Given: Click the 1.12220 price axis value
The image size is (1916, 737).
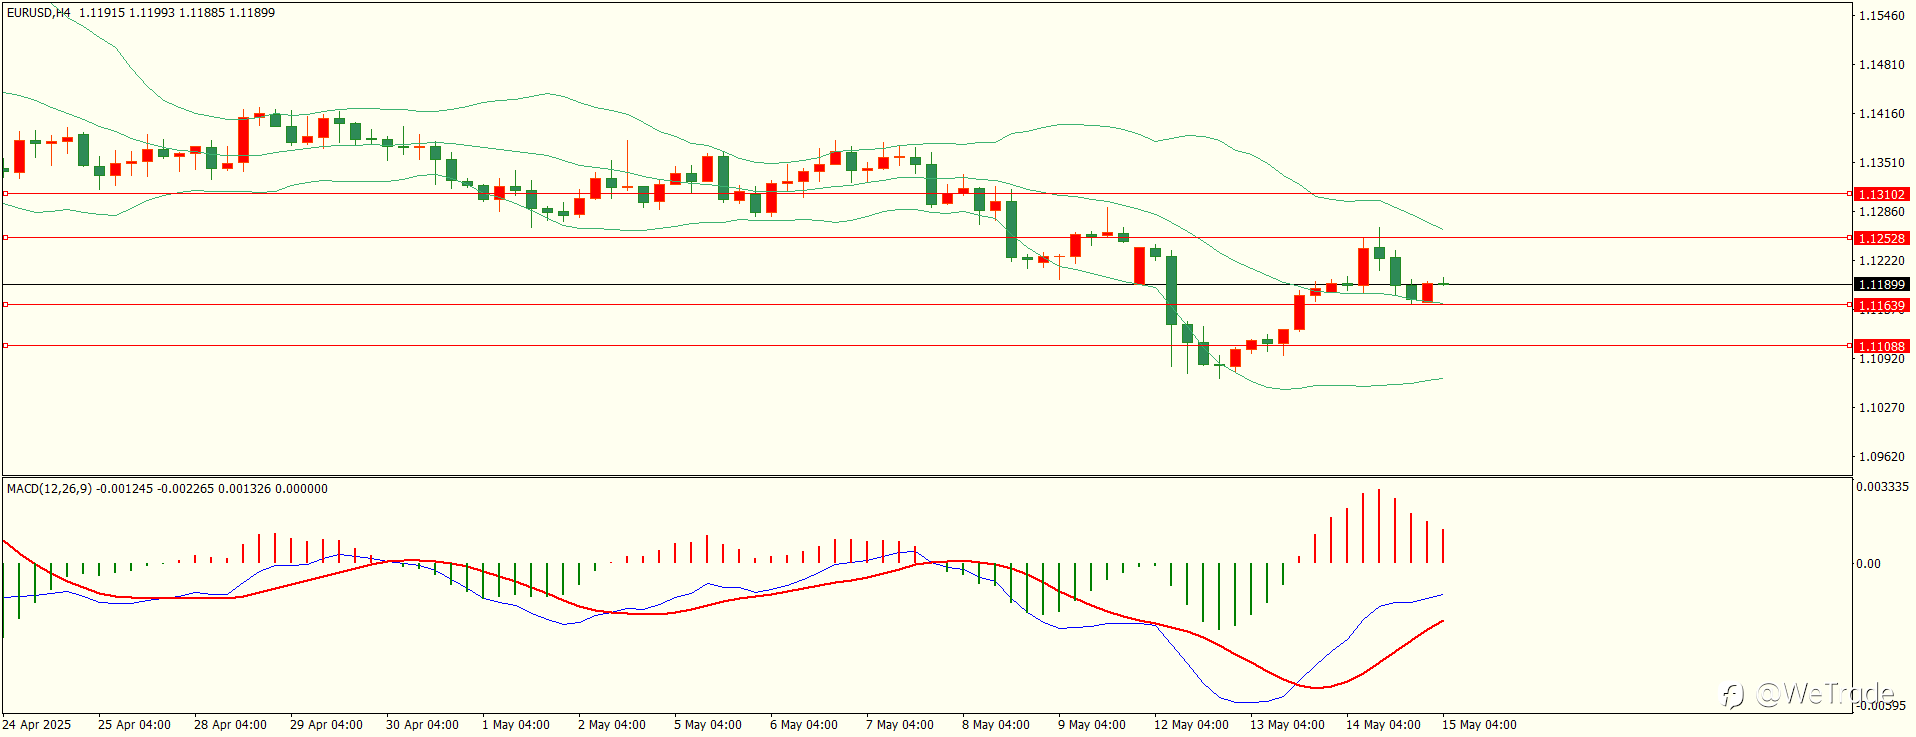Looking at the screenshot, I should (x=1881, y=261).
